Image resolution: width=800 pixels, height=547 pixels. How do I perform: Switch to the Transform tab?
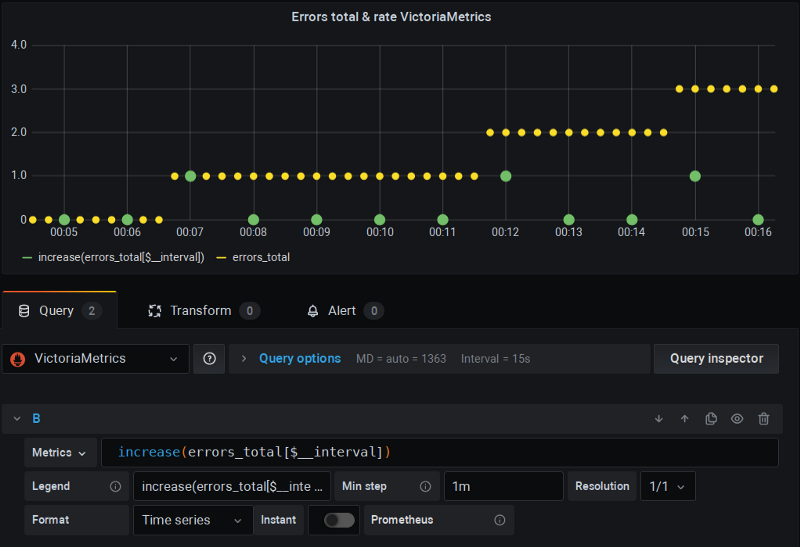203,311
